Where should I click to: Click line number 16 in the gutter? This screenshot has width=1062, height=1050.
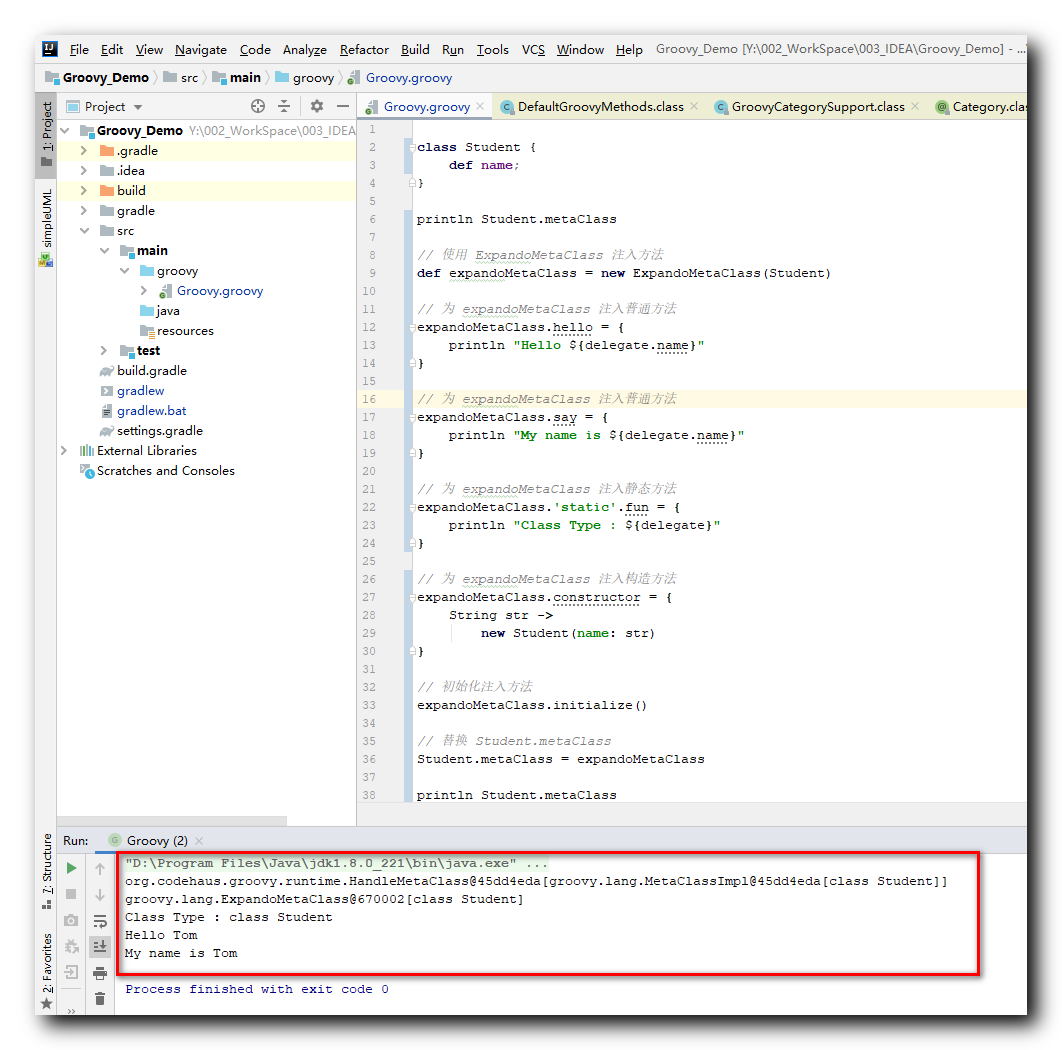coord(368,399)
